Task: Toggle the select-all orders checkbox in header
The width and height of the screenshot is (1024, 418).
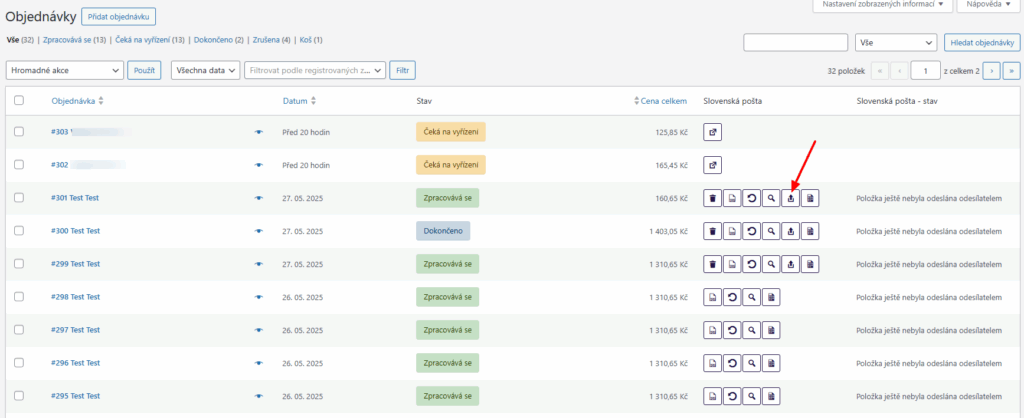Action: (19, 101)
